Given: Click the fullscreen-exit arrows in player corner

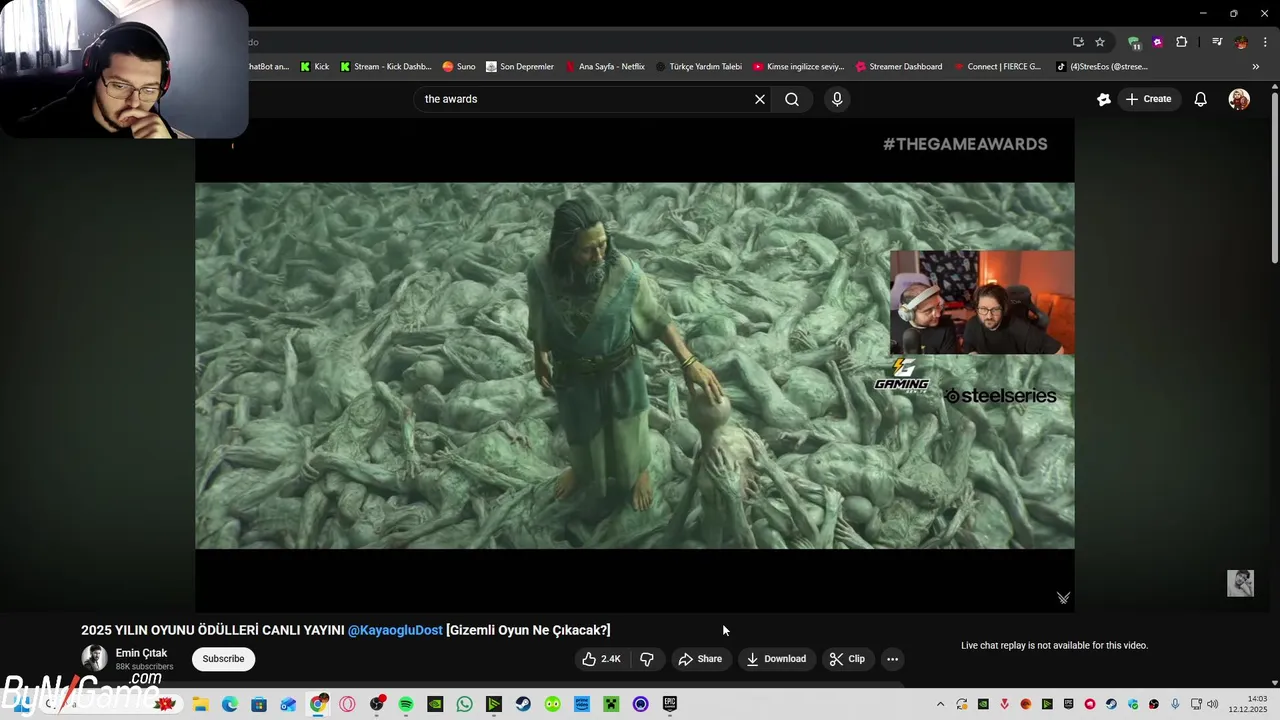Looking at the screenshot, I should [1063, 598].
